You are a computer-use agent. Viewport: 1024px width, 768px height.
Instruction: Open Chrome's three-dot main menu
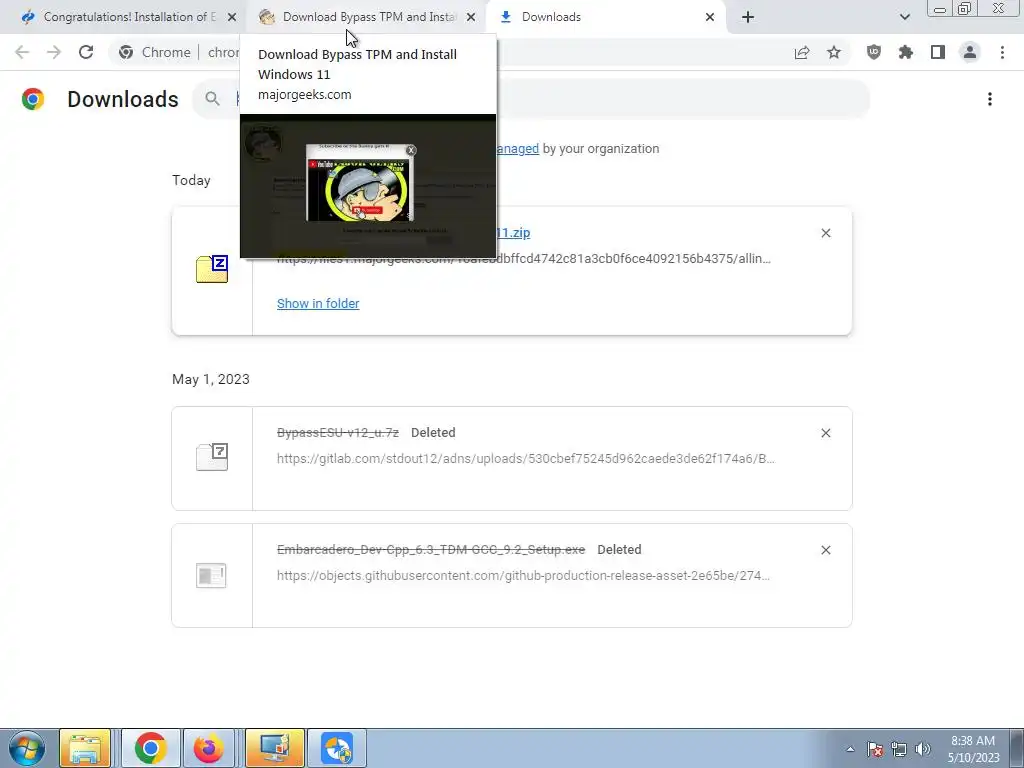point(1002,52)
